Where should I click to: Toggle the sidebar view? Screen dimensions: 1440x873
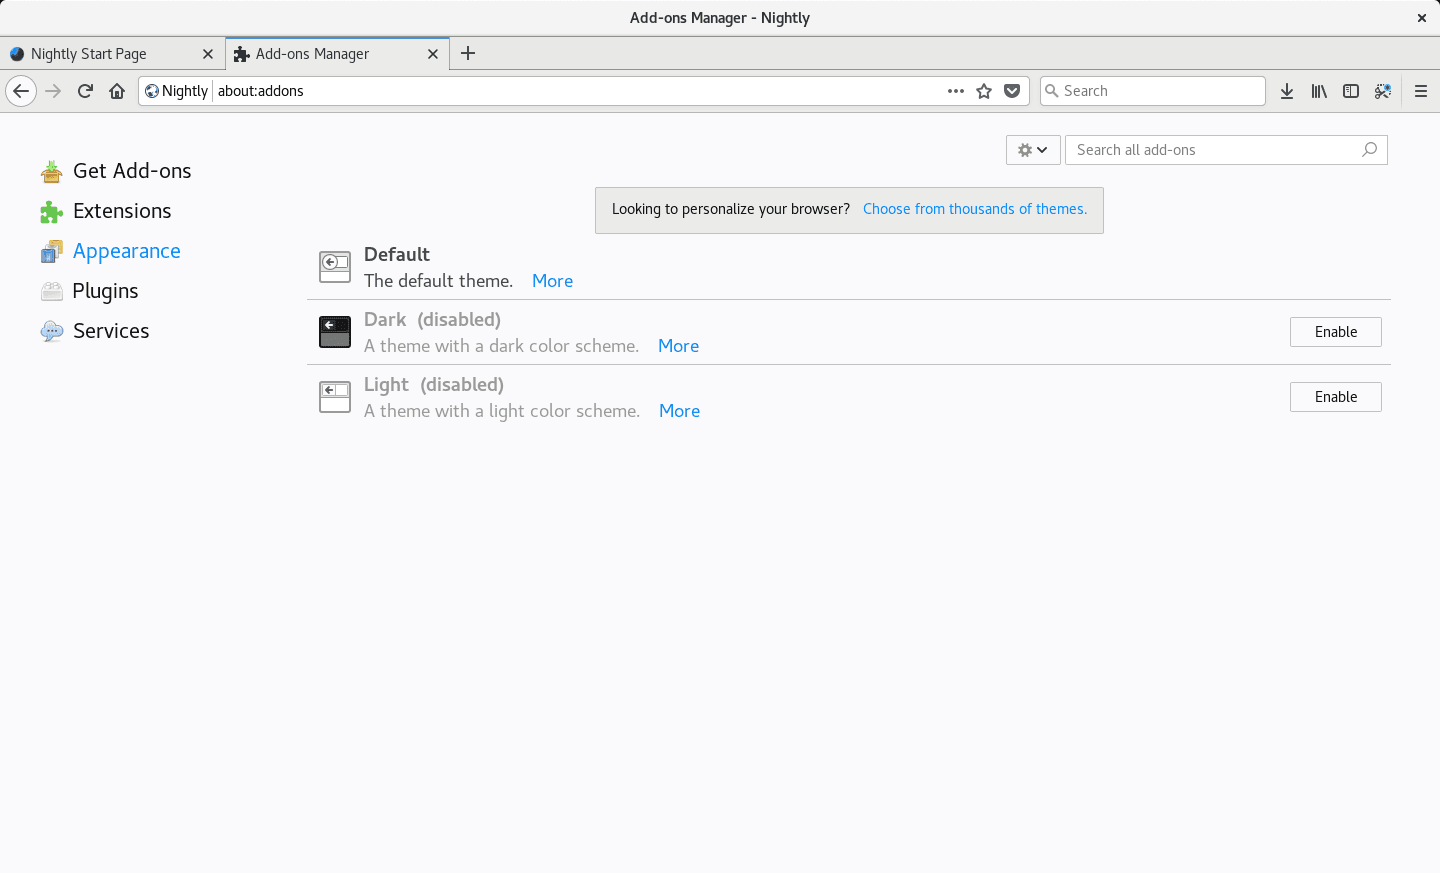1351,91
